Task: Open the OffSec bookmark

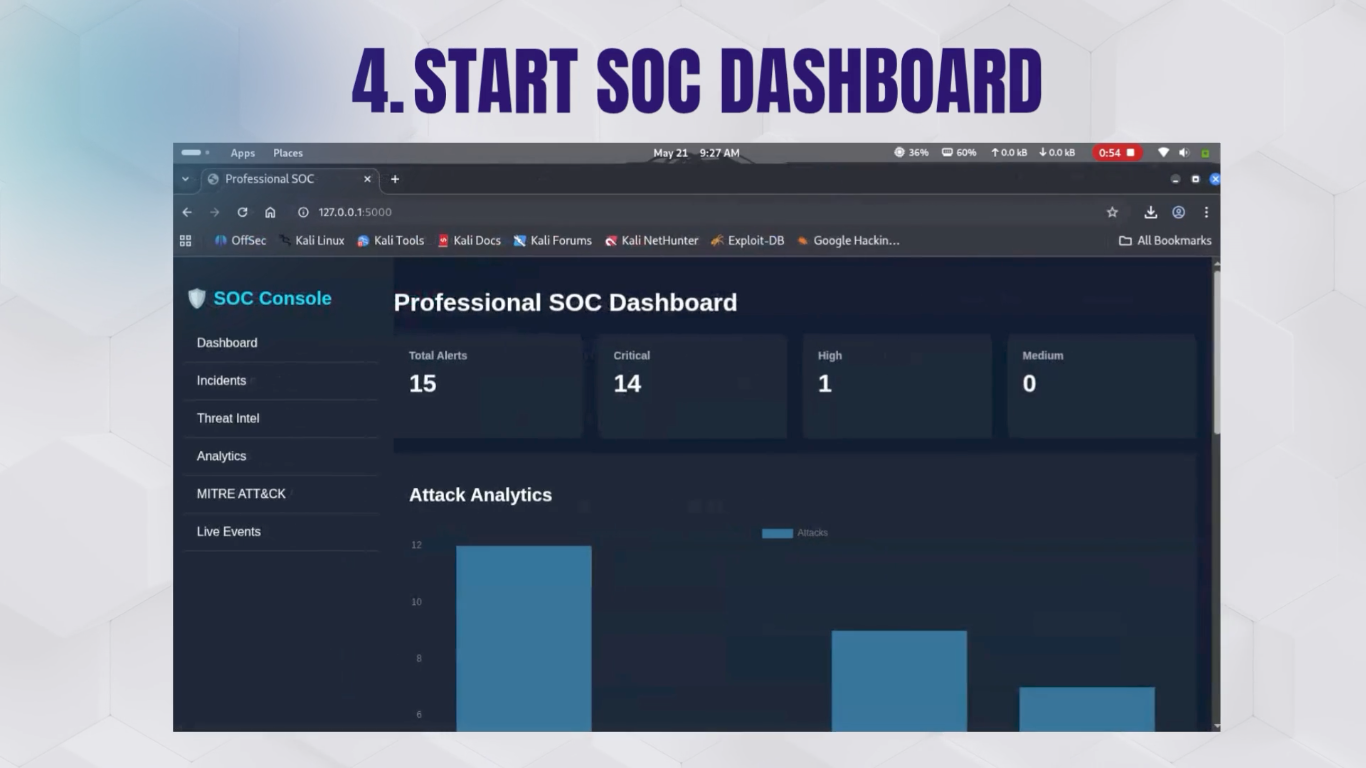Action: [x=241, y=240]
